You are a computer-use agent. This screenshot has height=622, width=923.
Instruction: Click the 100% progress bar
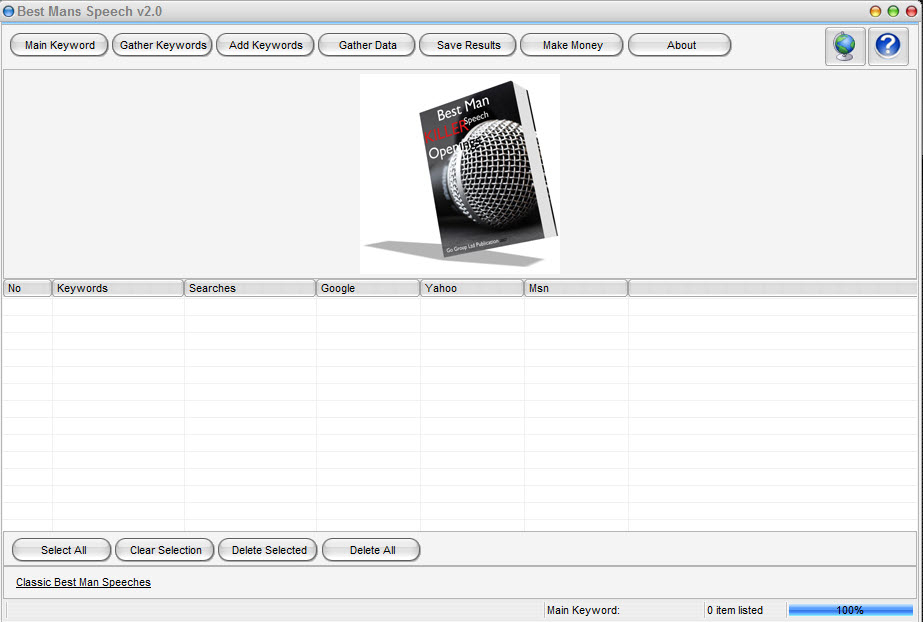coord(850,610)
